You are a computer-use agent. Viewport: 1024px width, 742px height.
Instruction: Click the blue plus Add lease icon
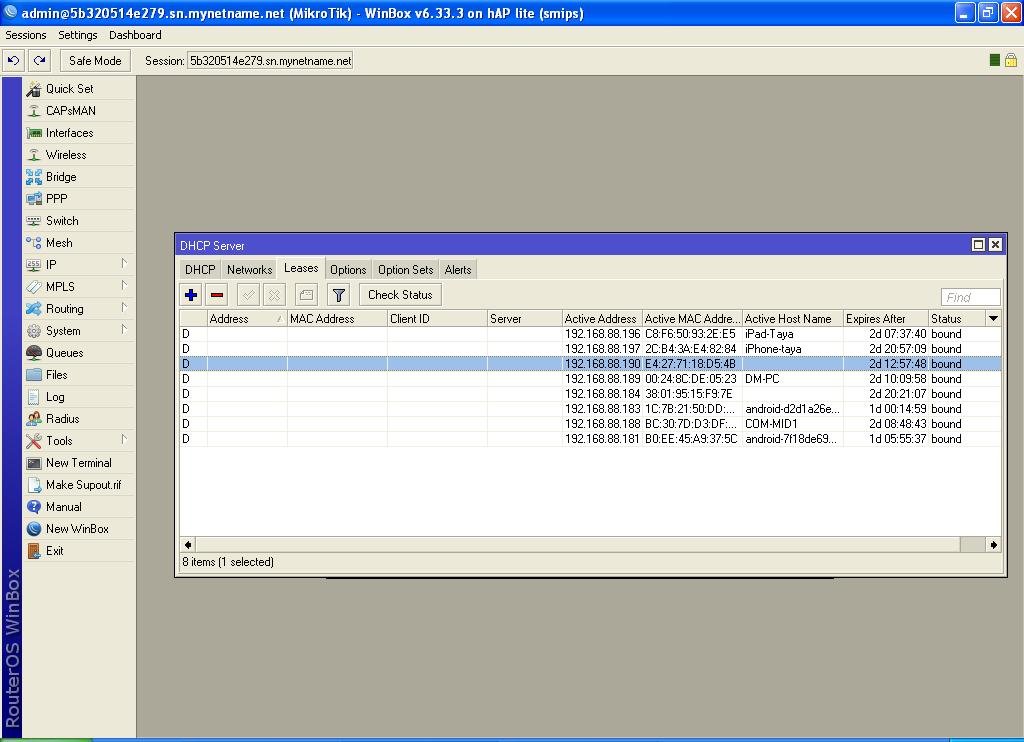click(x=190, y=295)
